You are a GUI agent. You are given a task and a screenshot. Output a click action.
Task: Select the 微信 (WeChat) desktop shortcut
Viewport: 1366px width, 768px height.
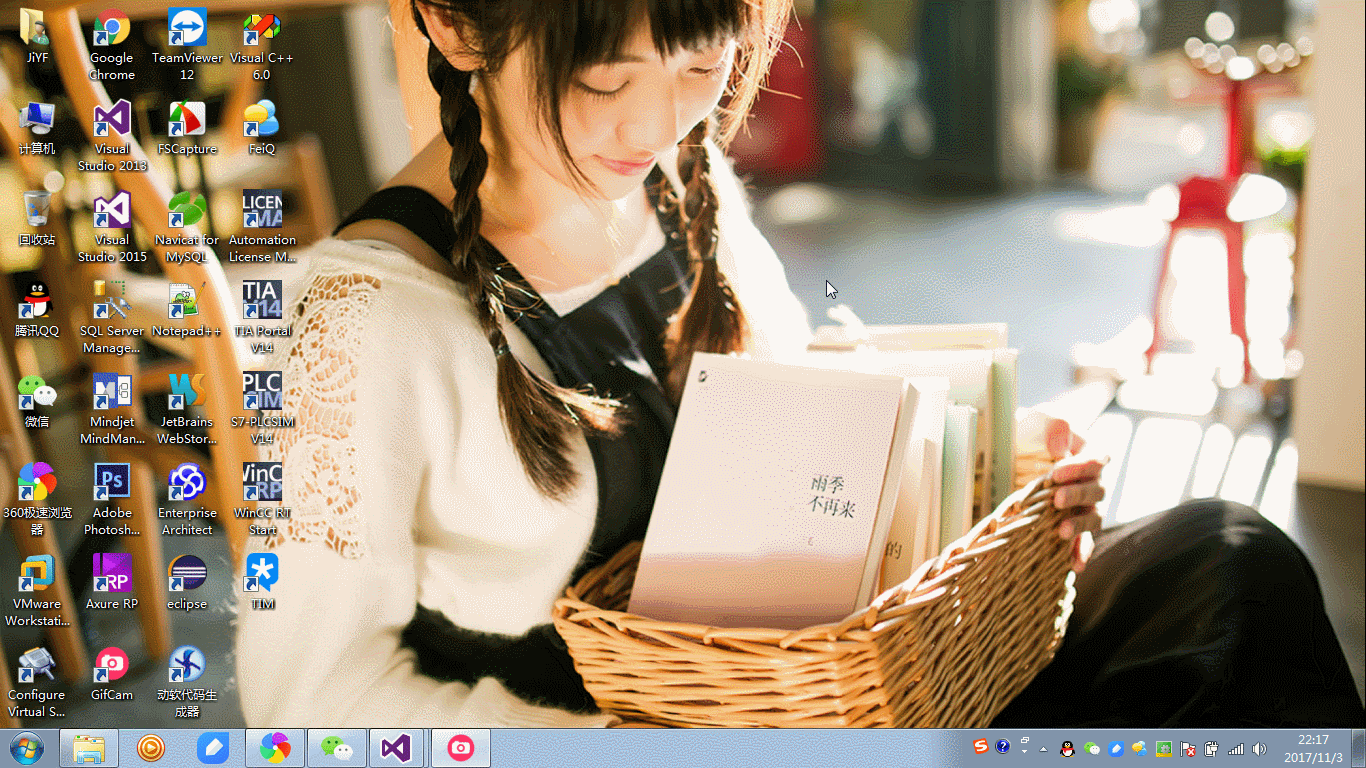[x=37, y=400]
